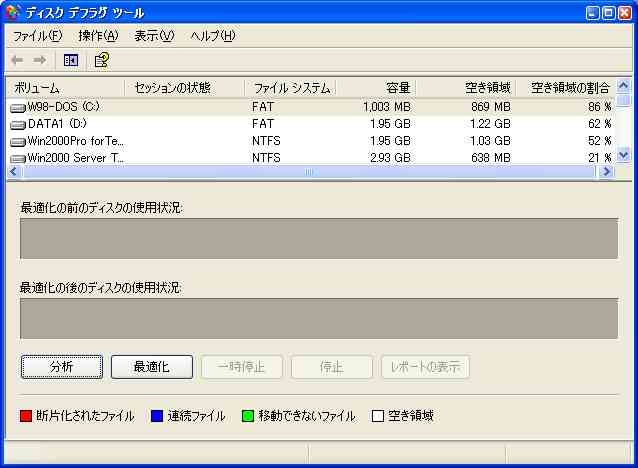Toggle the console tree pane icon
This screenshot has height=468, width=638.
tap(71, 60)
